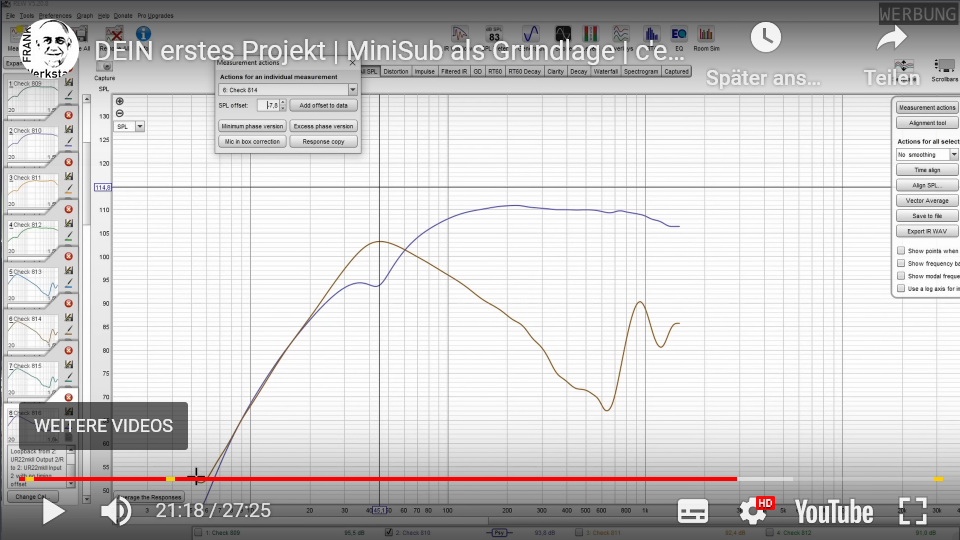Click the Vector Average button
The width and height of the screenshot is (960, 540).
[x=927, y=201]
